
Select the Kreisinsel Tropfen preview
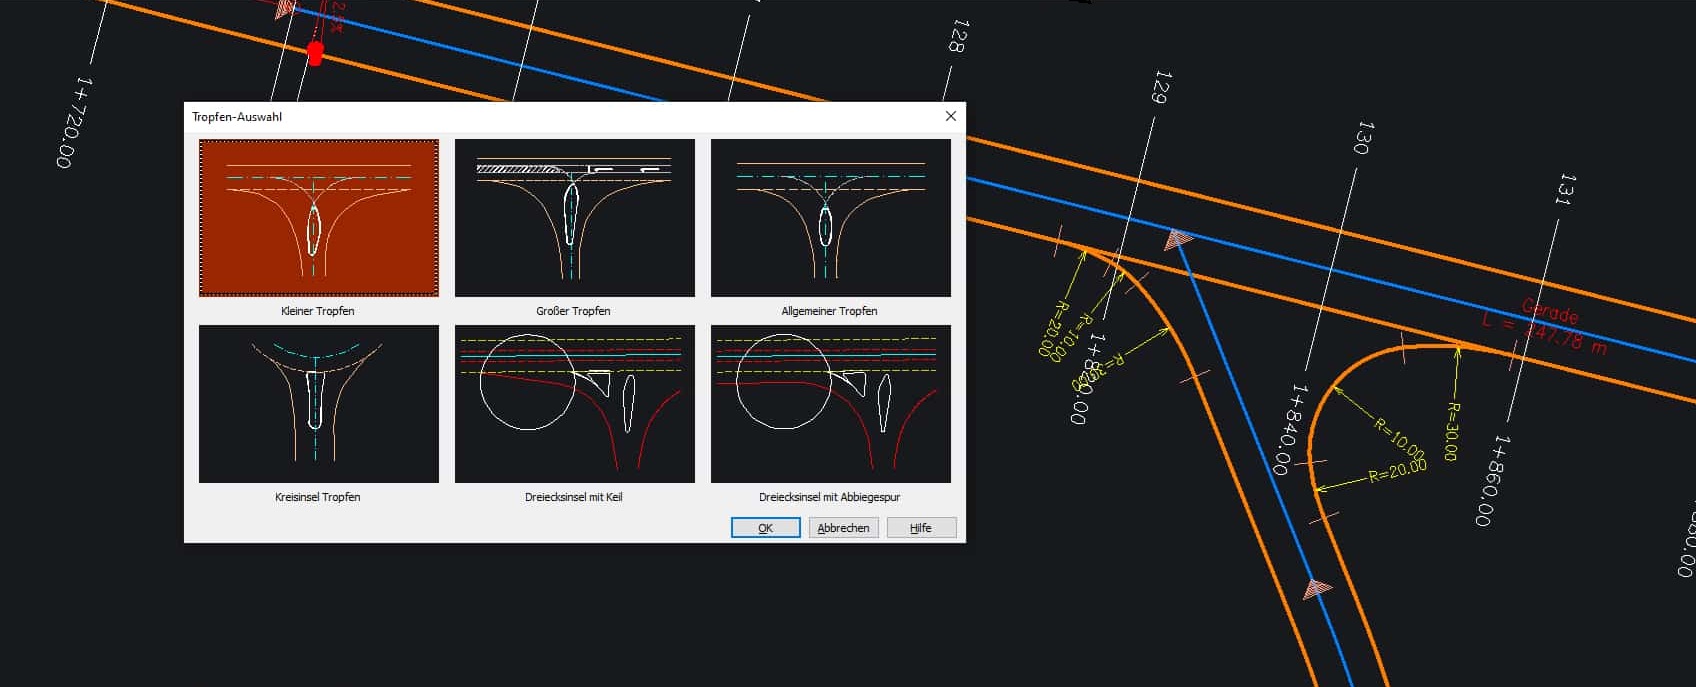318,404
